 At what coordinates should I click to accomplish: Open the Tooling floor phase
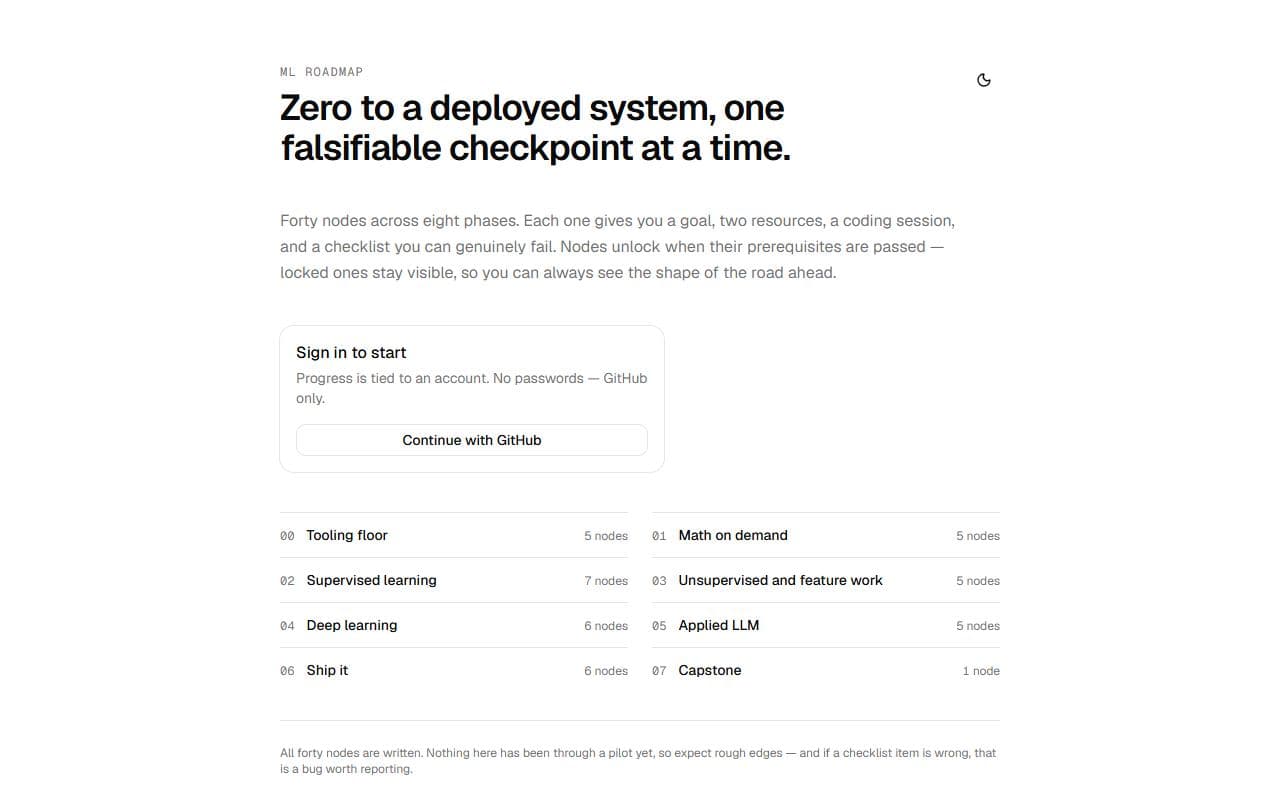click(x=454, y=535)
